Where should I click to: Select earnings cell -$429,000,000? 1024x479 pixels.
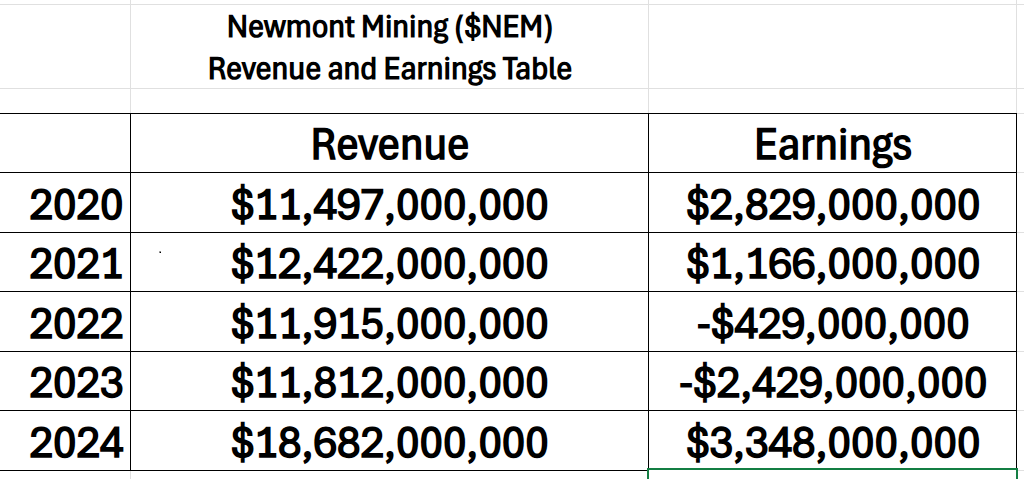[x=833, y=322]
